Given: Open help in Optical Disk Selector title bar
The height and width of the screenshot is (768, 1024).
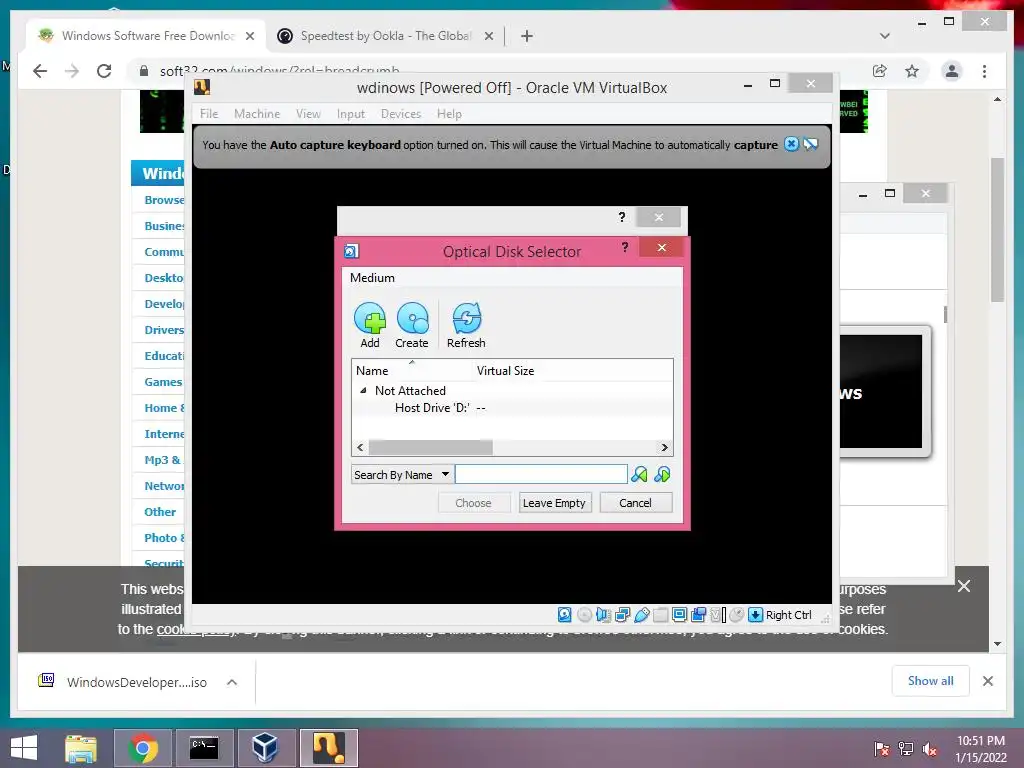Looking at the screenshot, I should click(625, 247).
